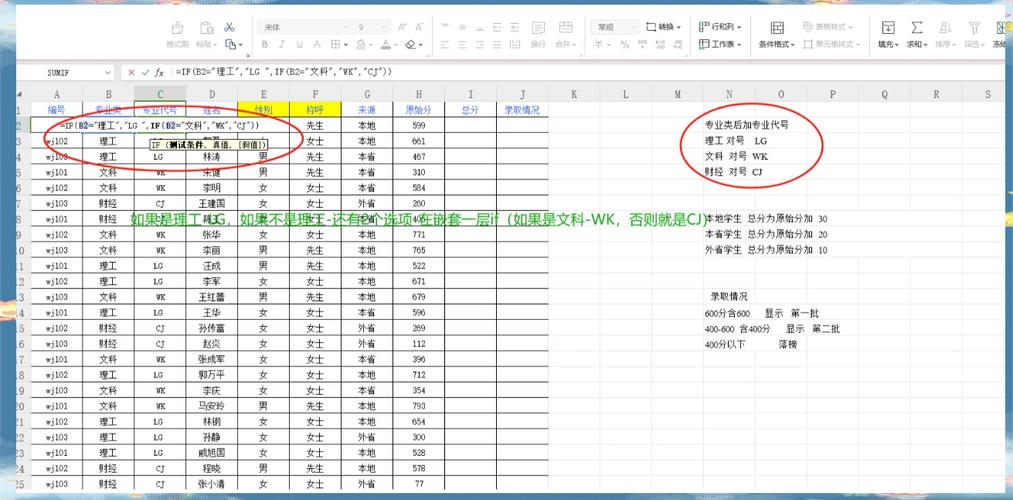Click the decrease decimal places icon
This screenshot has width=1013, height=500.
tap(679, 45)
